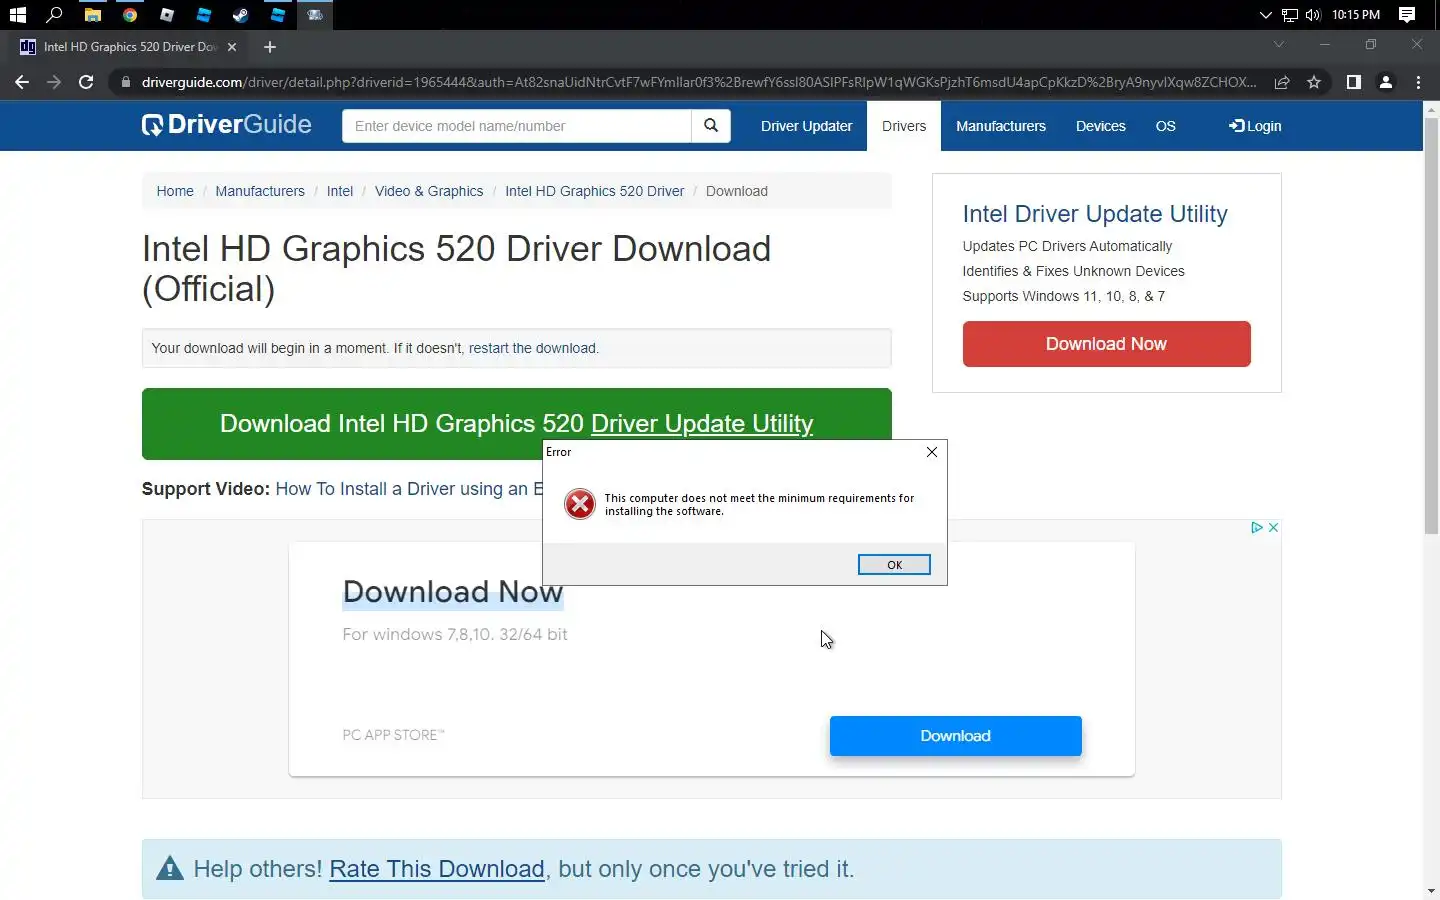Screen dimensions: 1440x900
Task: Click the network icon in system tray
Action: pyautogui.click(x=1290, y=15)
